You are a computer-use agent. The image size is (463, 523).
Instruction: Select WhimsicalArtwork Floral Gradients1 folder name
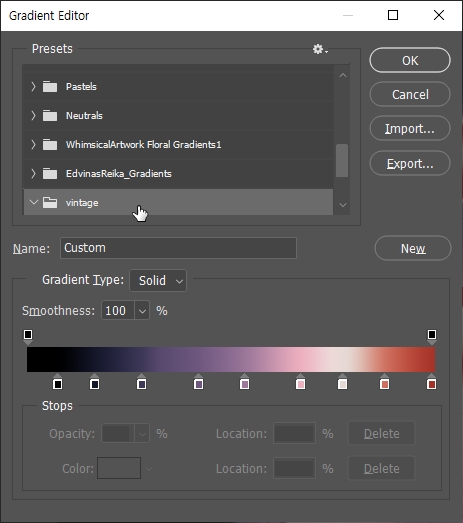(143, 145)
